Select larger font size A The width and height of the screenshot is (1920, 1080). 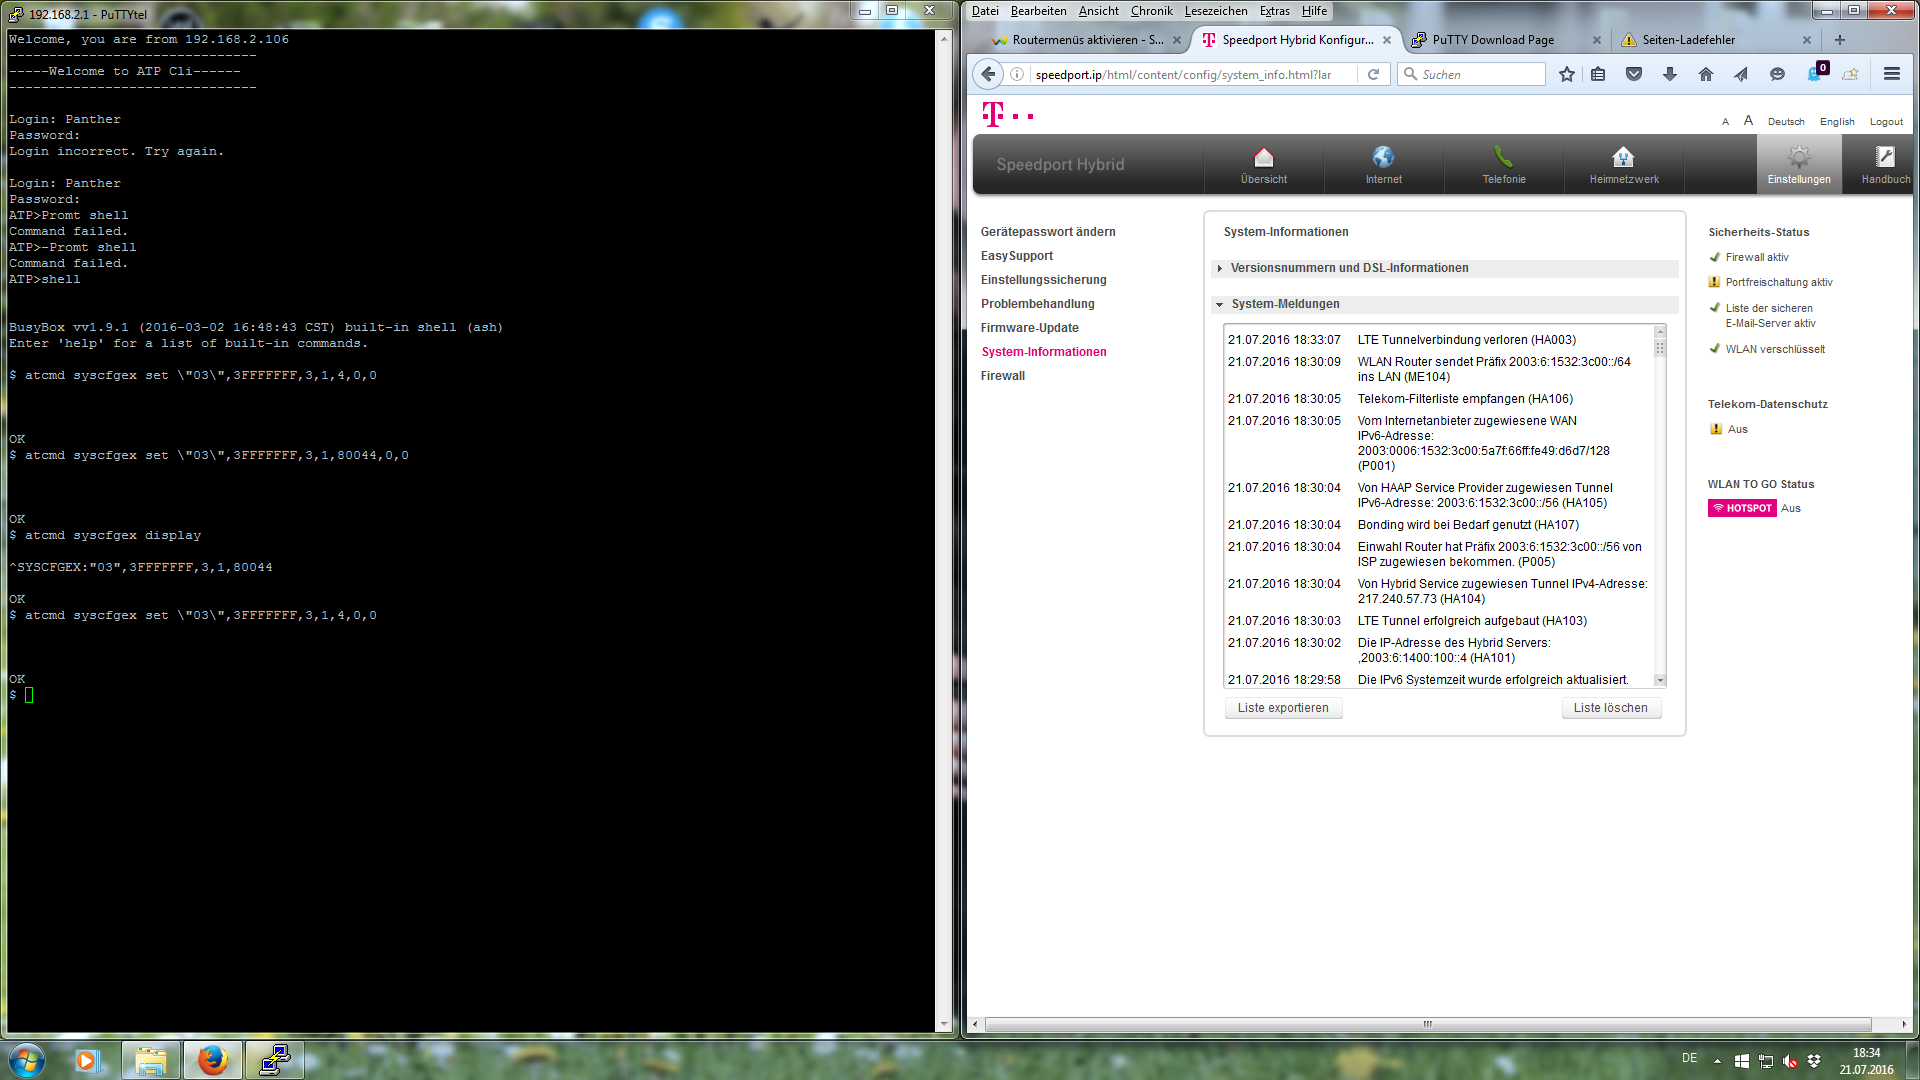1748,121
